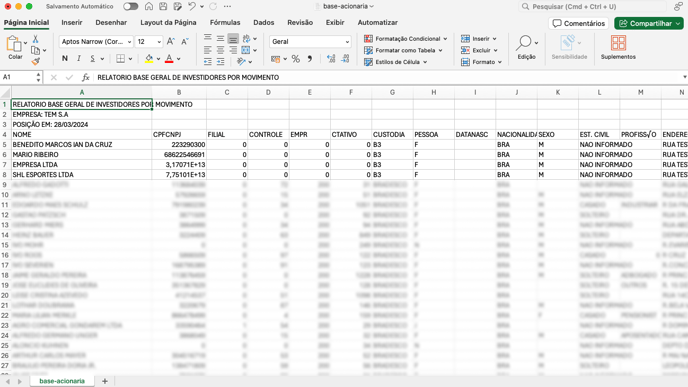The image size is (688, 387).
Task: Toggle the Salvamento Automático switch
Action: (x=130, y=7)
